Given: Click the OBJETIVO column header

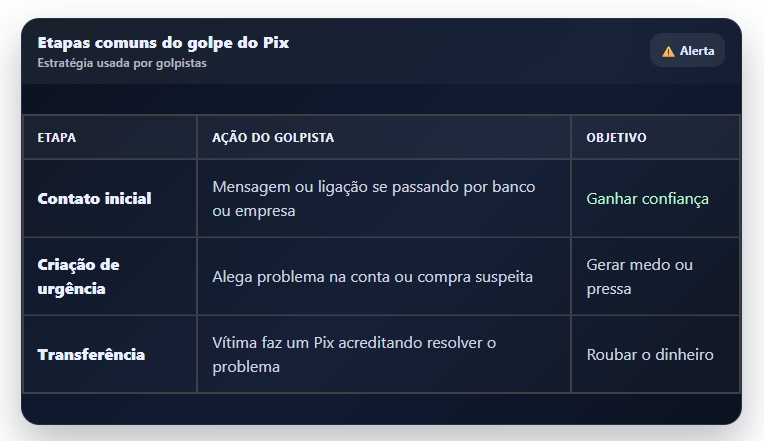Looking at the screenshot, I should click(616, 138).
